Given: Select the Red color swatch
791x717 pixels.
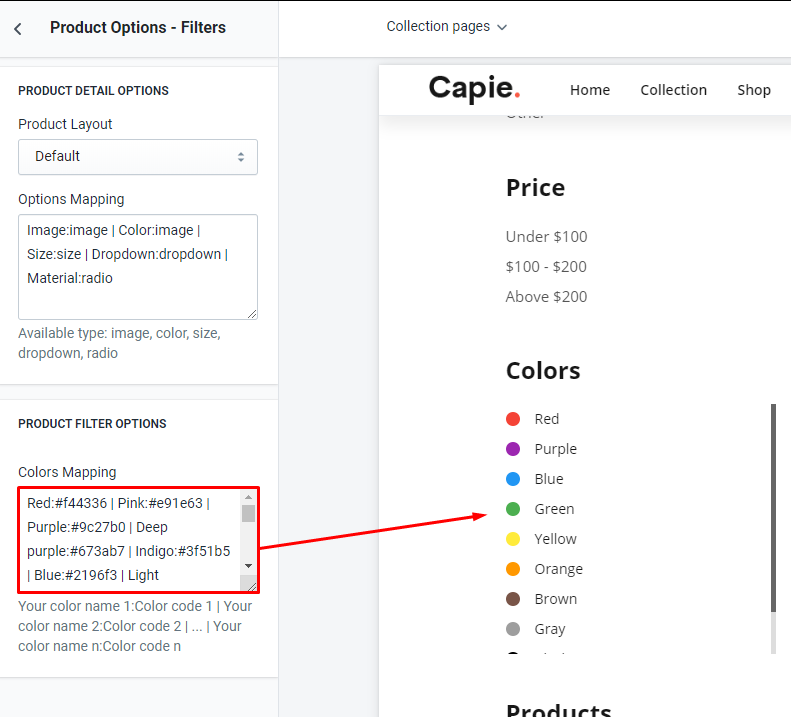Looking at the screenshot, I should click(x=513, y=419).
